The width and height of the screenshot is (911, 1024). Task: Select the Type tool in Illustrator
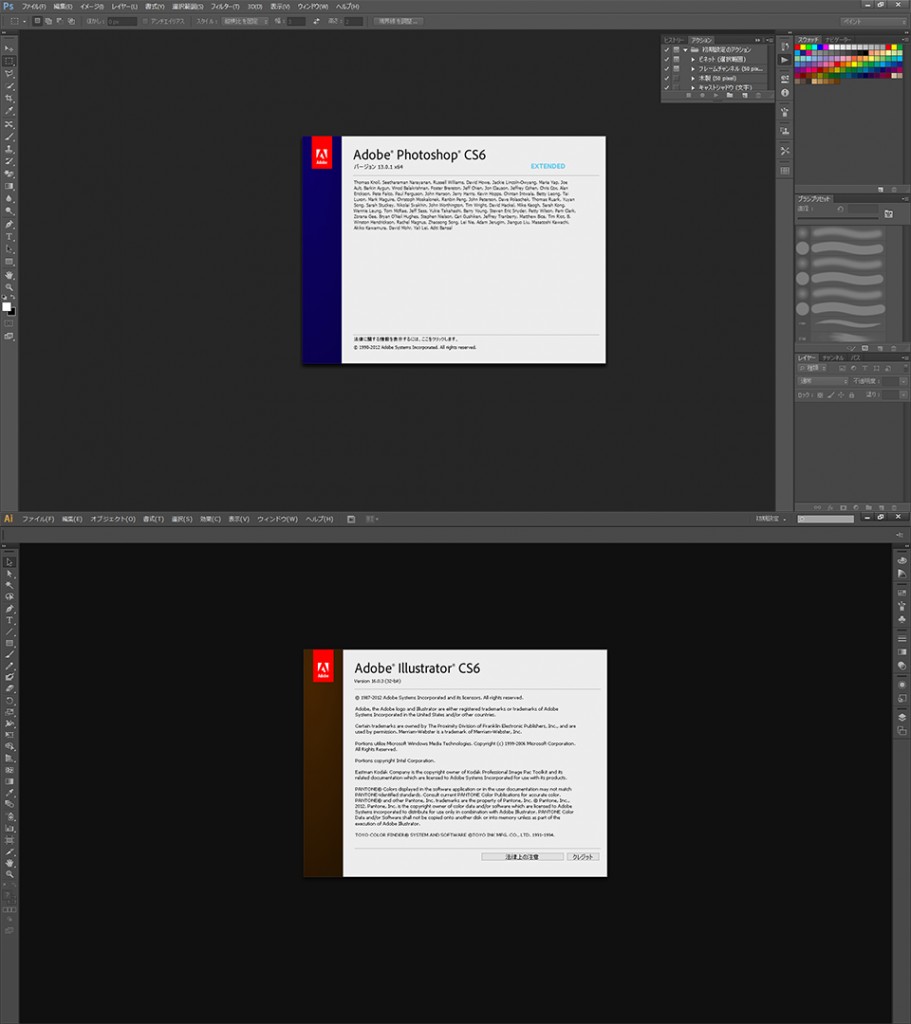click(x=9, y=620)
